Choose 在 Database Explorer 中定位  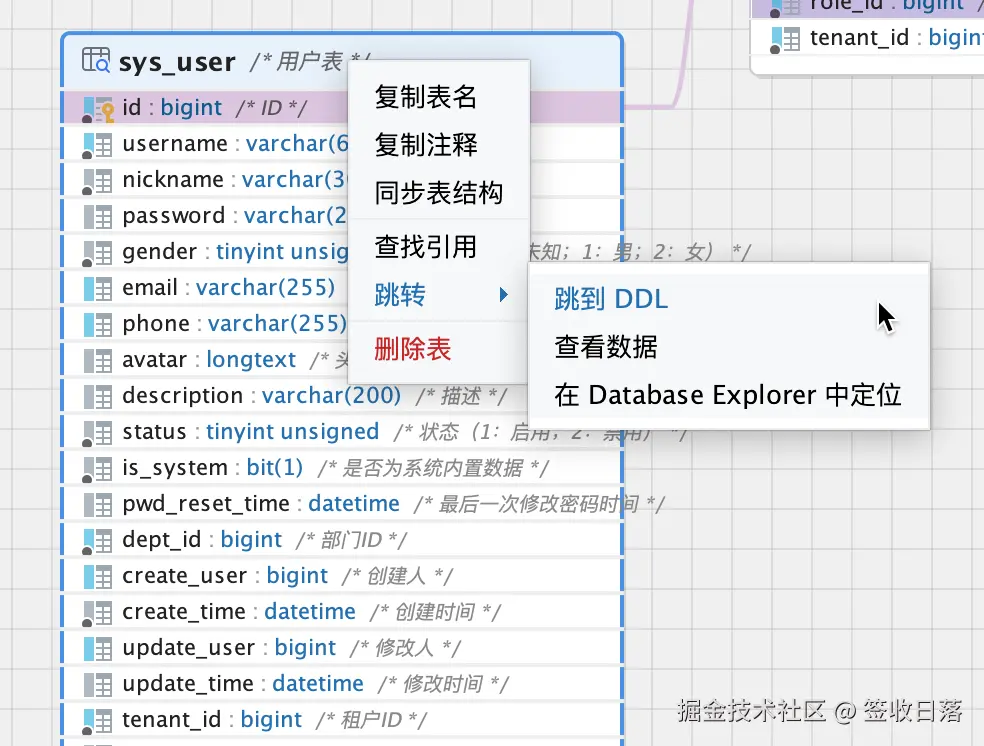coord(728,395)
